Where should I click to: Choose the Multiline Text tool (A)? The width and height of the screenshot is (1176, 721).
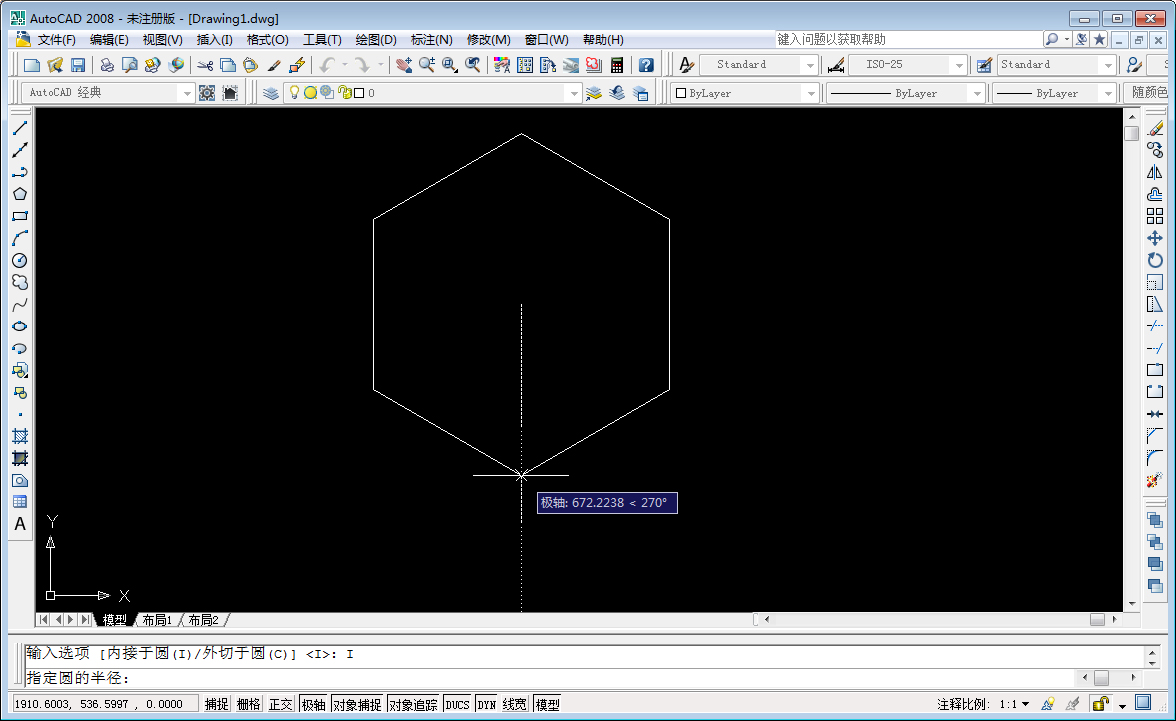(20, 524)
